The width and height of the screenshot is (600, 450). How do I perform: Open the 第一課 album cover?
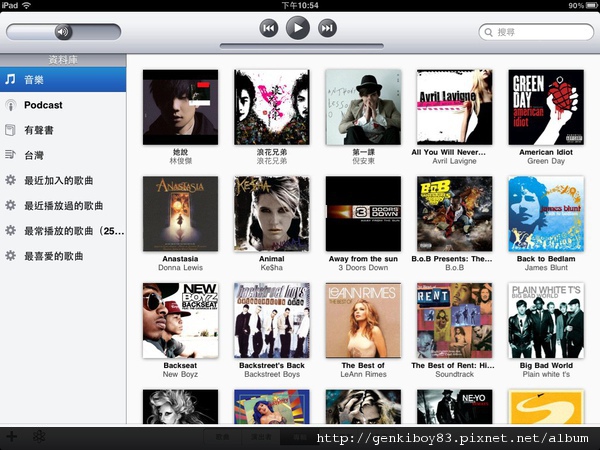(363, 107)
